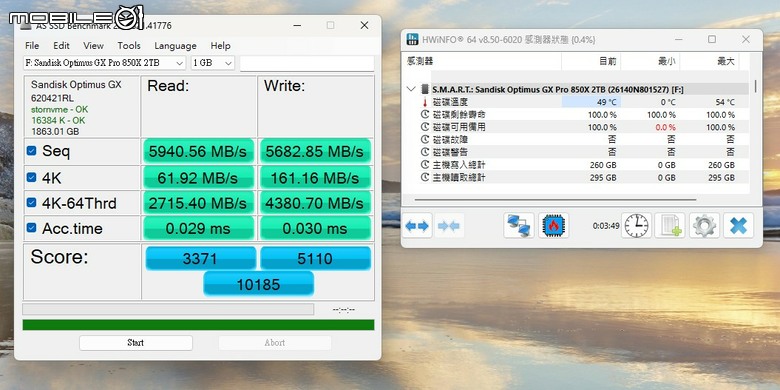Open the 1 GB test size dropdown
Screen dimensions: 780x390
[x=212, y=63]
